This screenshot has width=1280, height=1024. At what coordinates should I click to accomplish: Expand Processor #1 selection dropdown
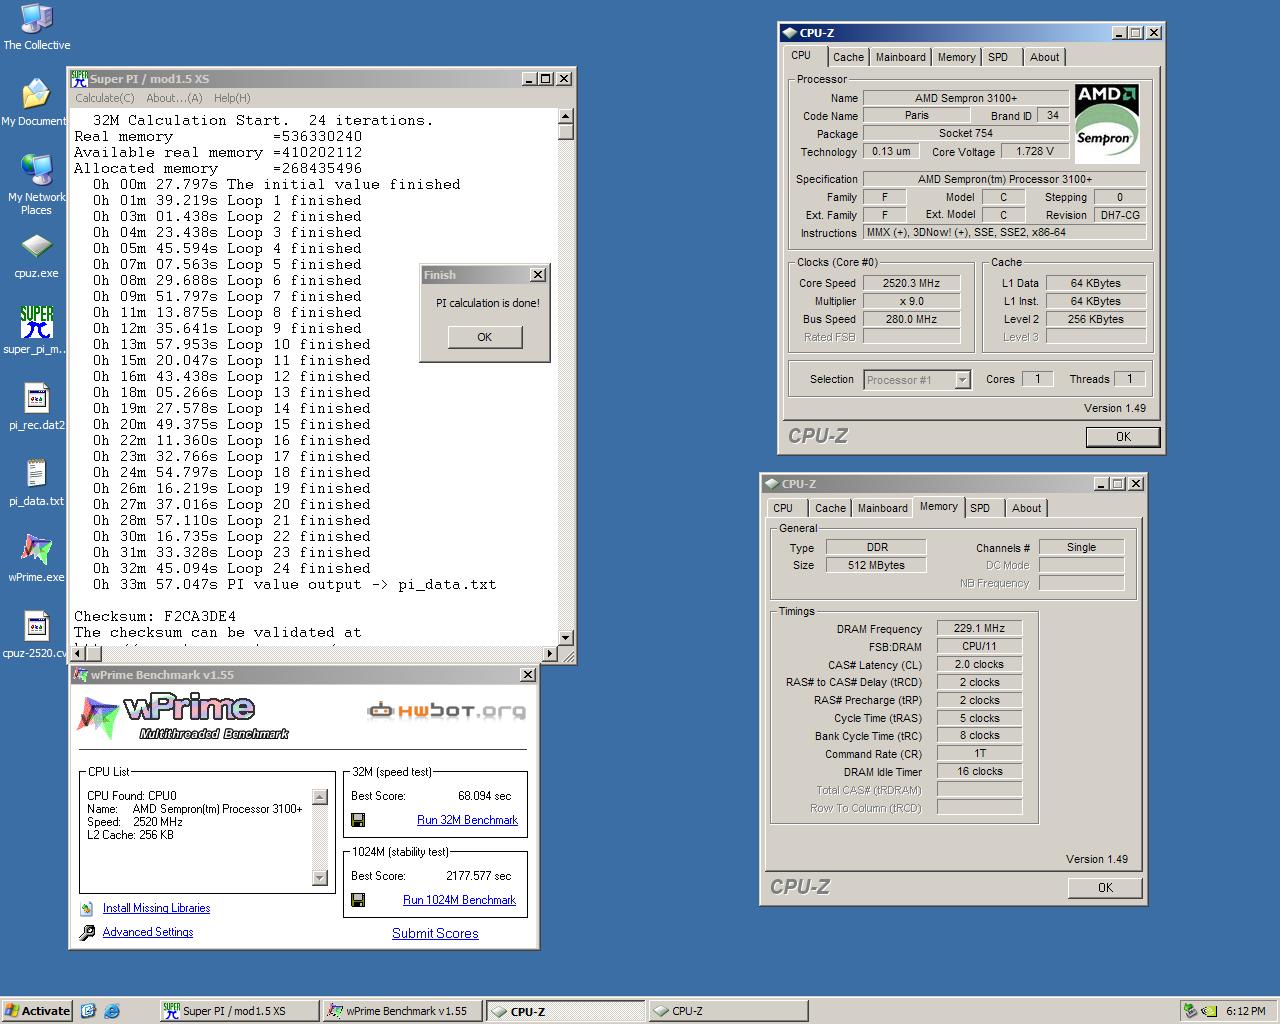pos(962,380)
